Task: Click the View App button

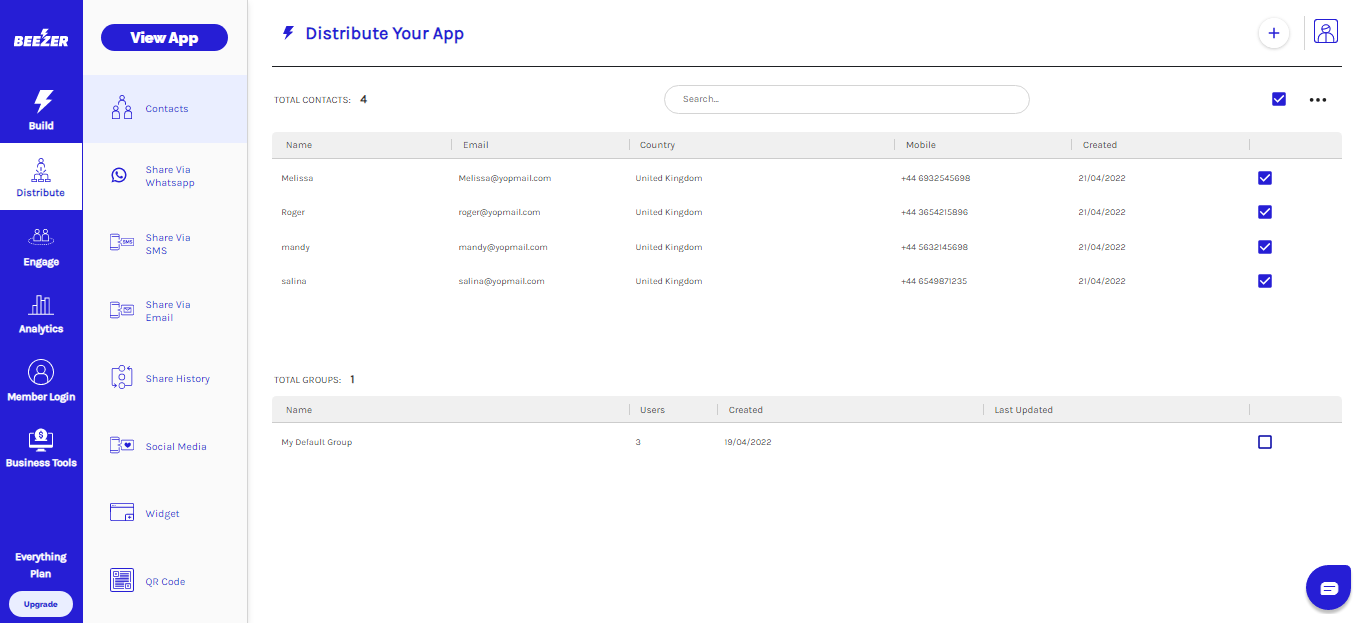Action: [164, 38]
